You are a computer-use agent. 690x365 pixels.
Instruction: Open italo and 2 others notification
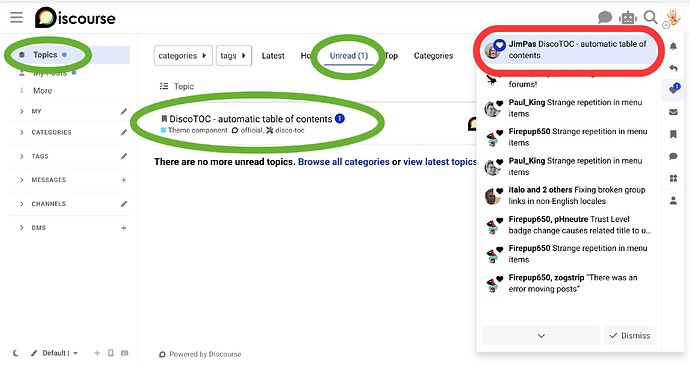point(569,195)
